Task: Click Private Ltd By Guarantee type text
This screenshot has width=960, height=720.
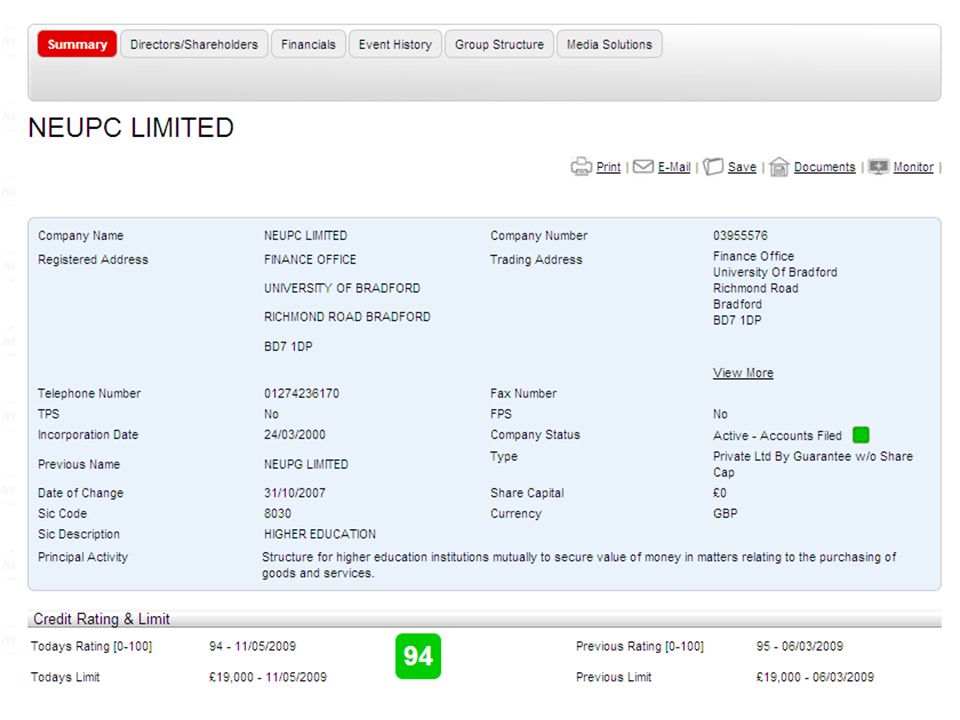Action: pos(813,464)
